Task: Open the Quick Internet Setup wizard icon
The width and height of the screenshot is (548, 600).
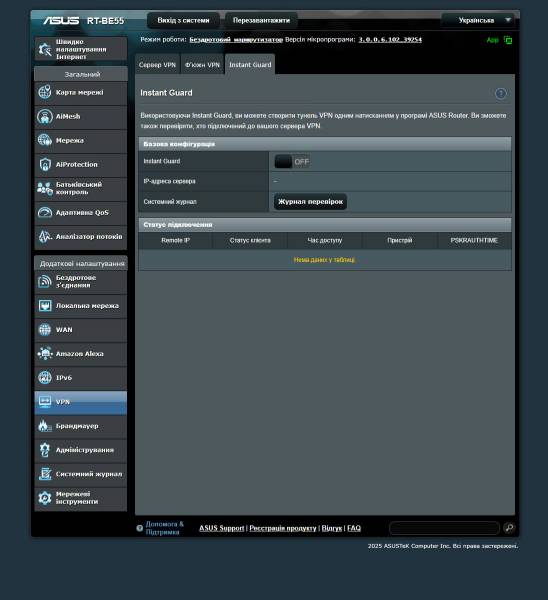Action: point(45,49)
